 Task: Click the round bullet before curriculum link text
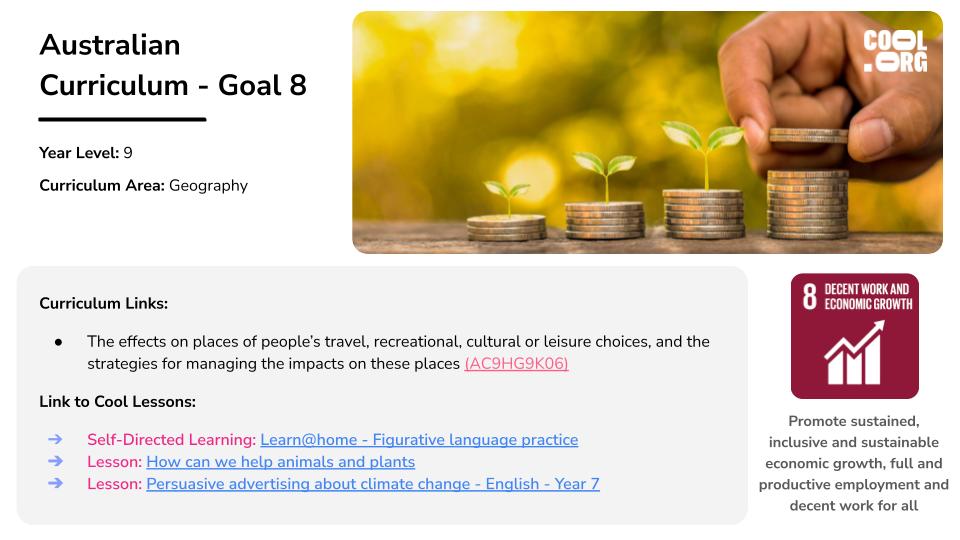[x=58, y=342]
